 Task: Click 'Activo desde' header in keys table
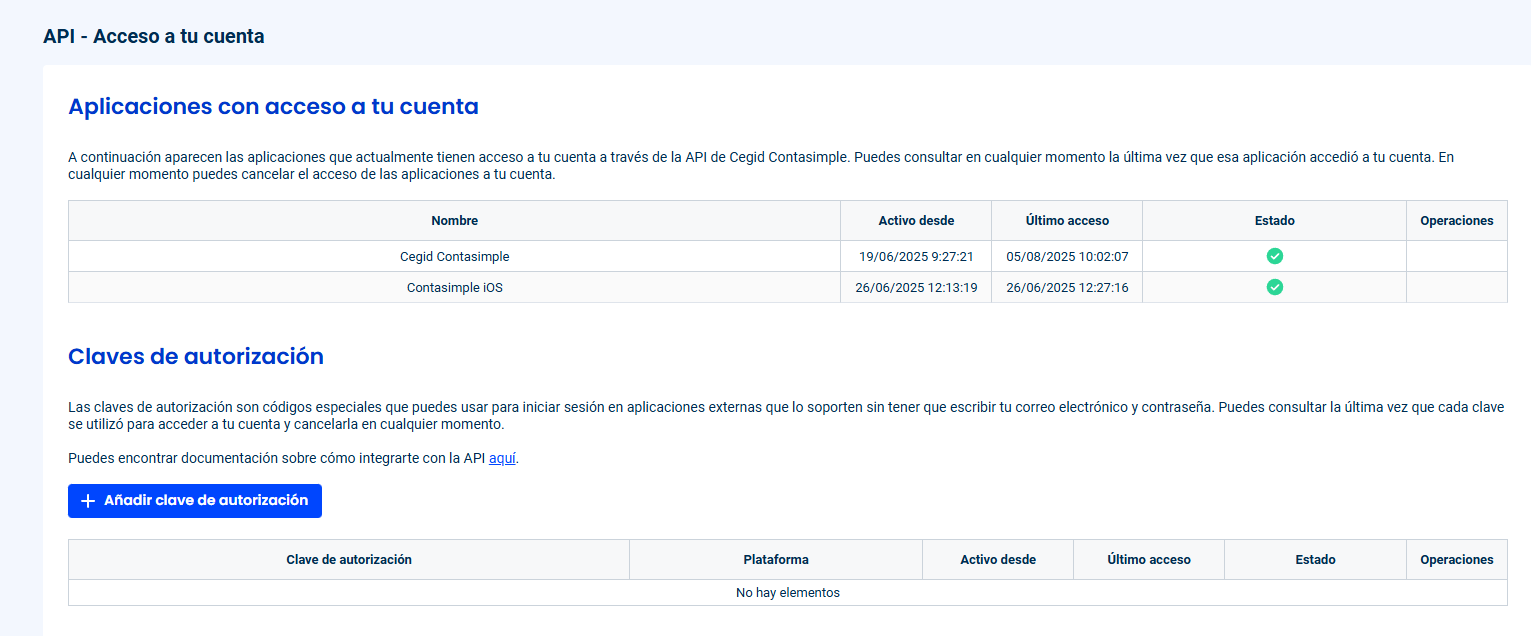[x=998, y=560]
